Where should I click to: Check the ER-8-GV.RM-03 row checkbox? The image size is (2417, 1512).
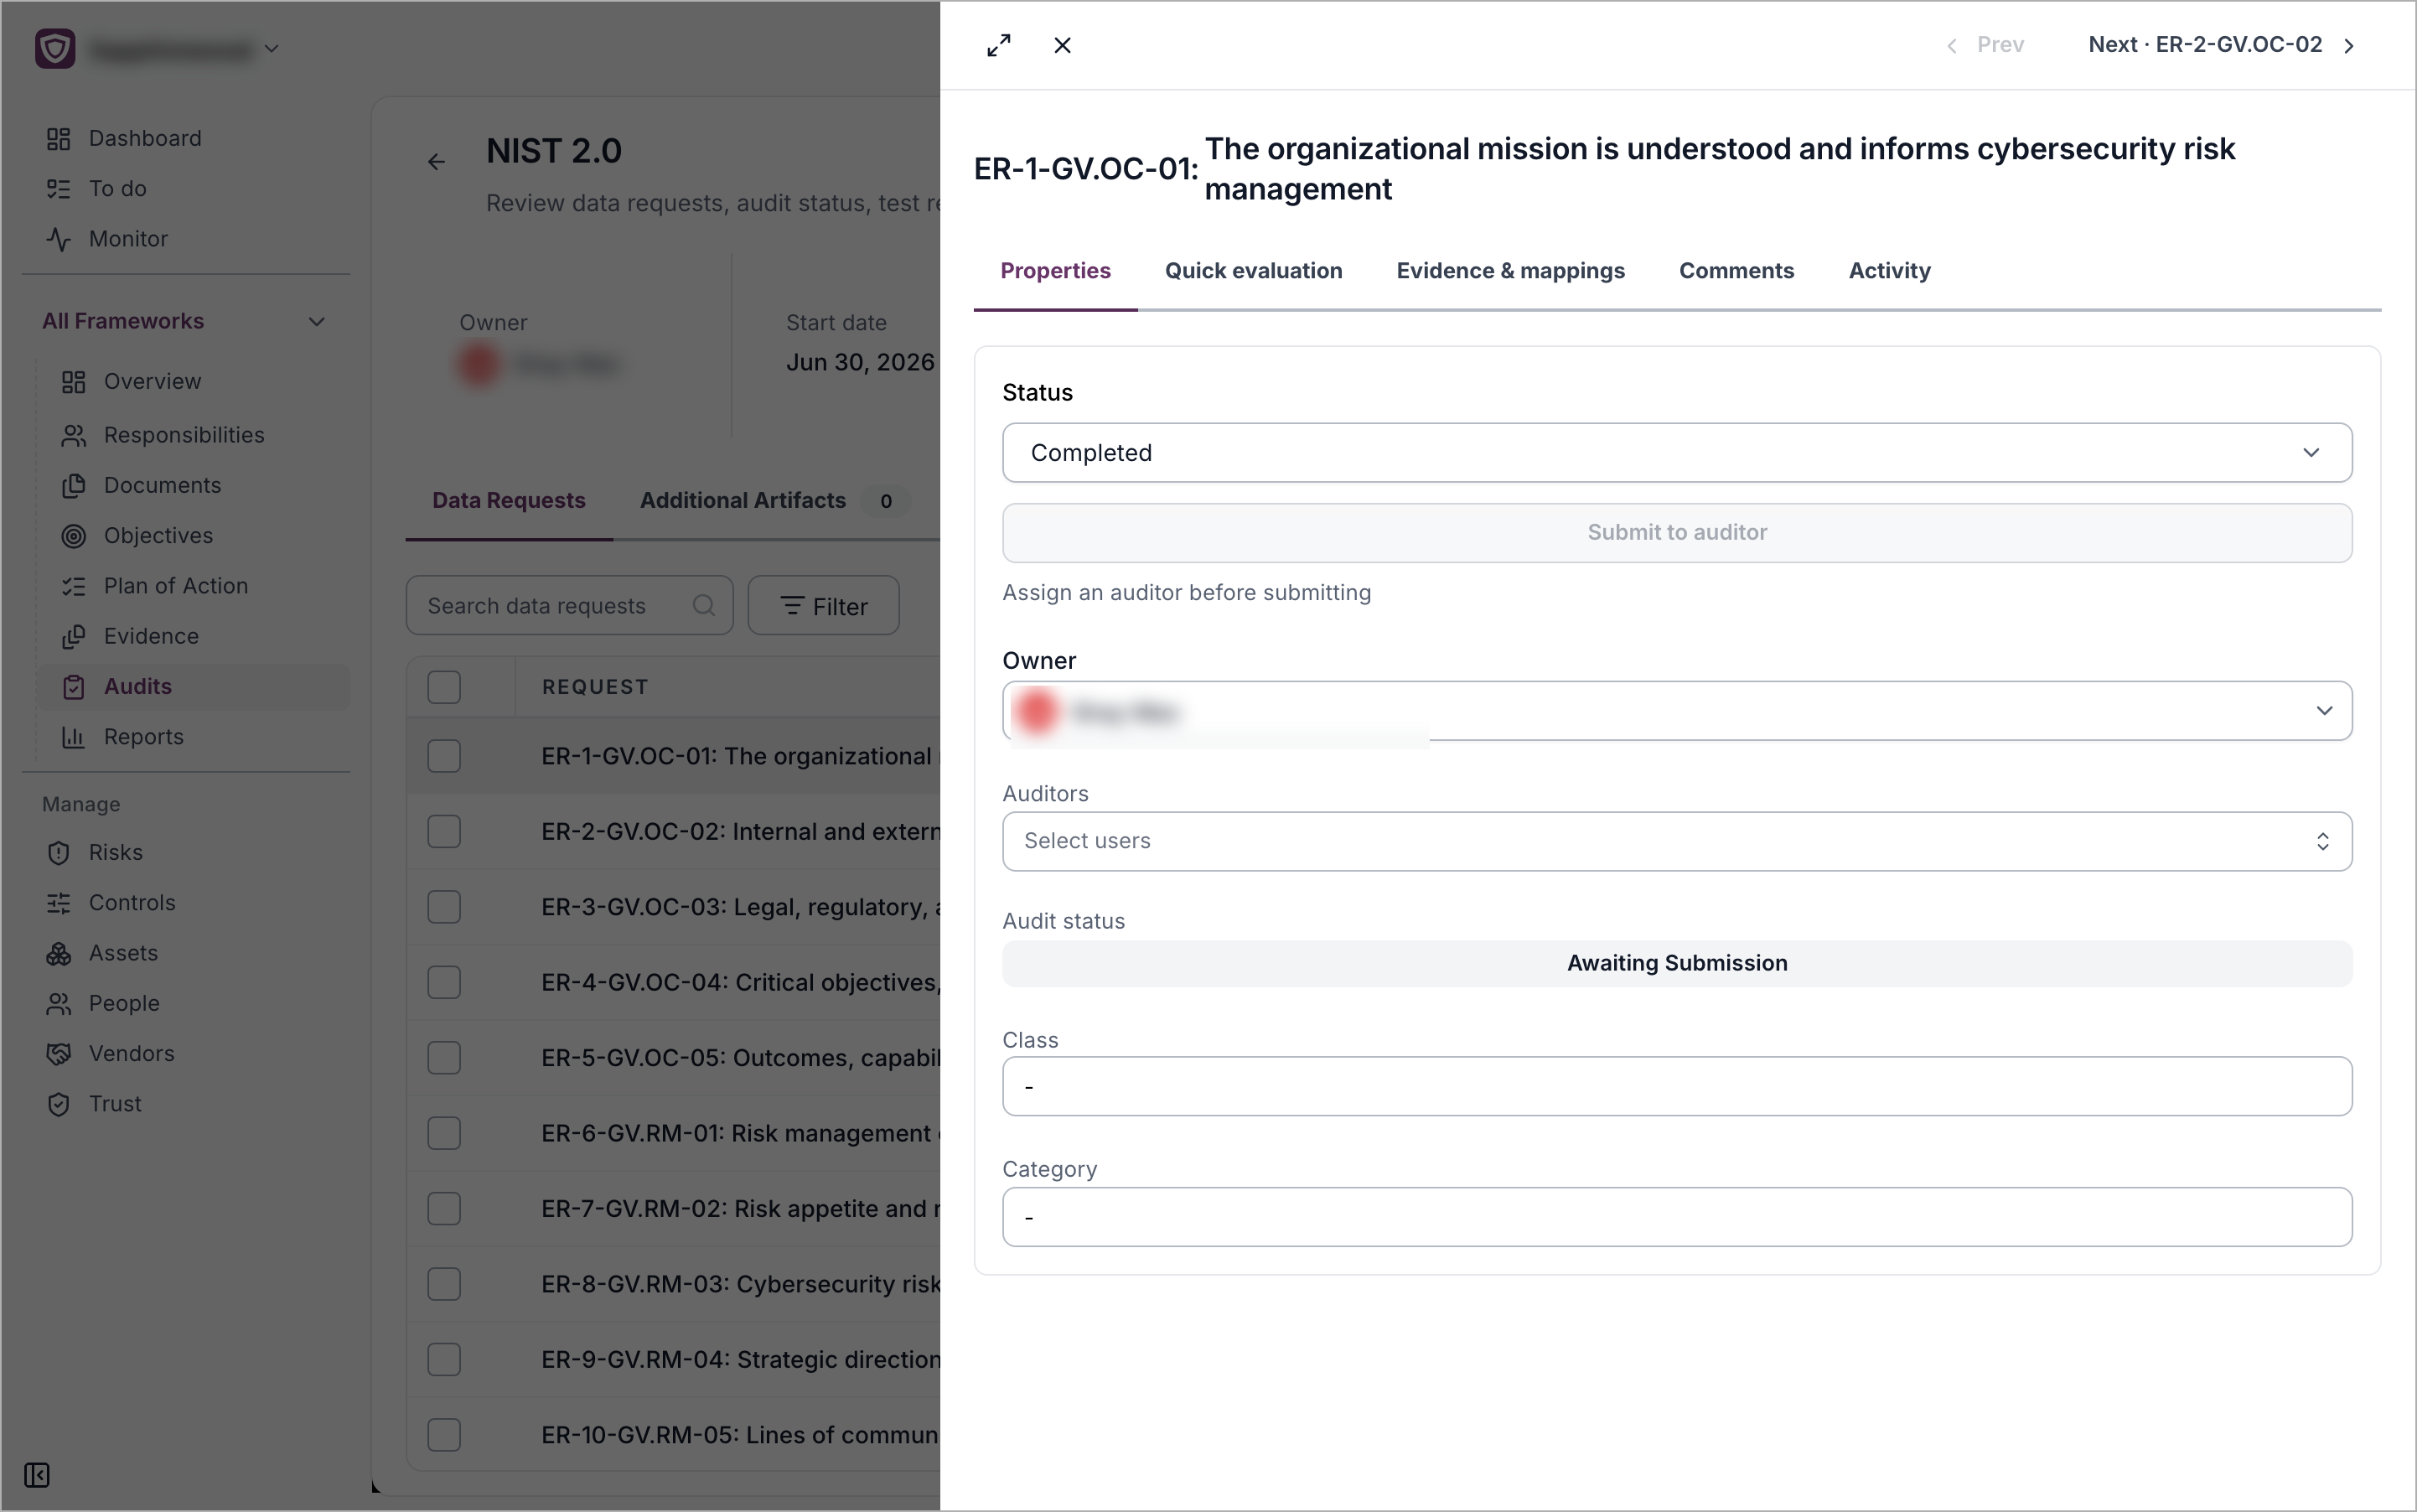444,1284
